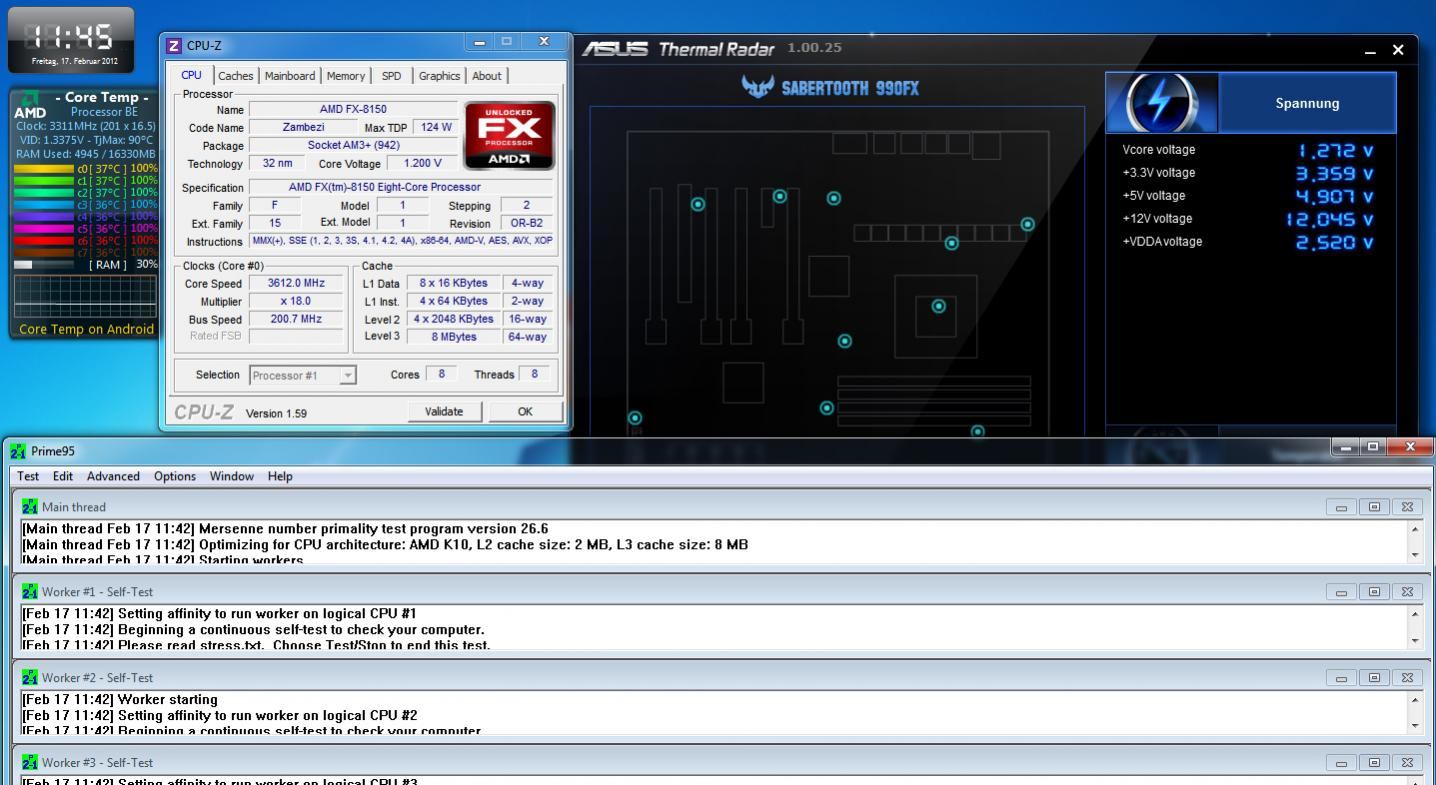
Task: Click the +VDDA voltage reading
Action: point(1335,243)
